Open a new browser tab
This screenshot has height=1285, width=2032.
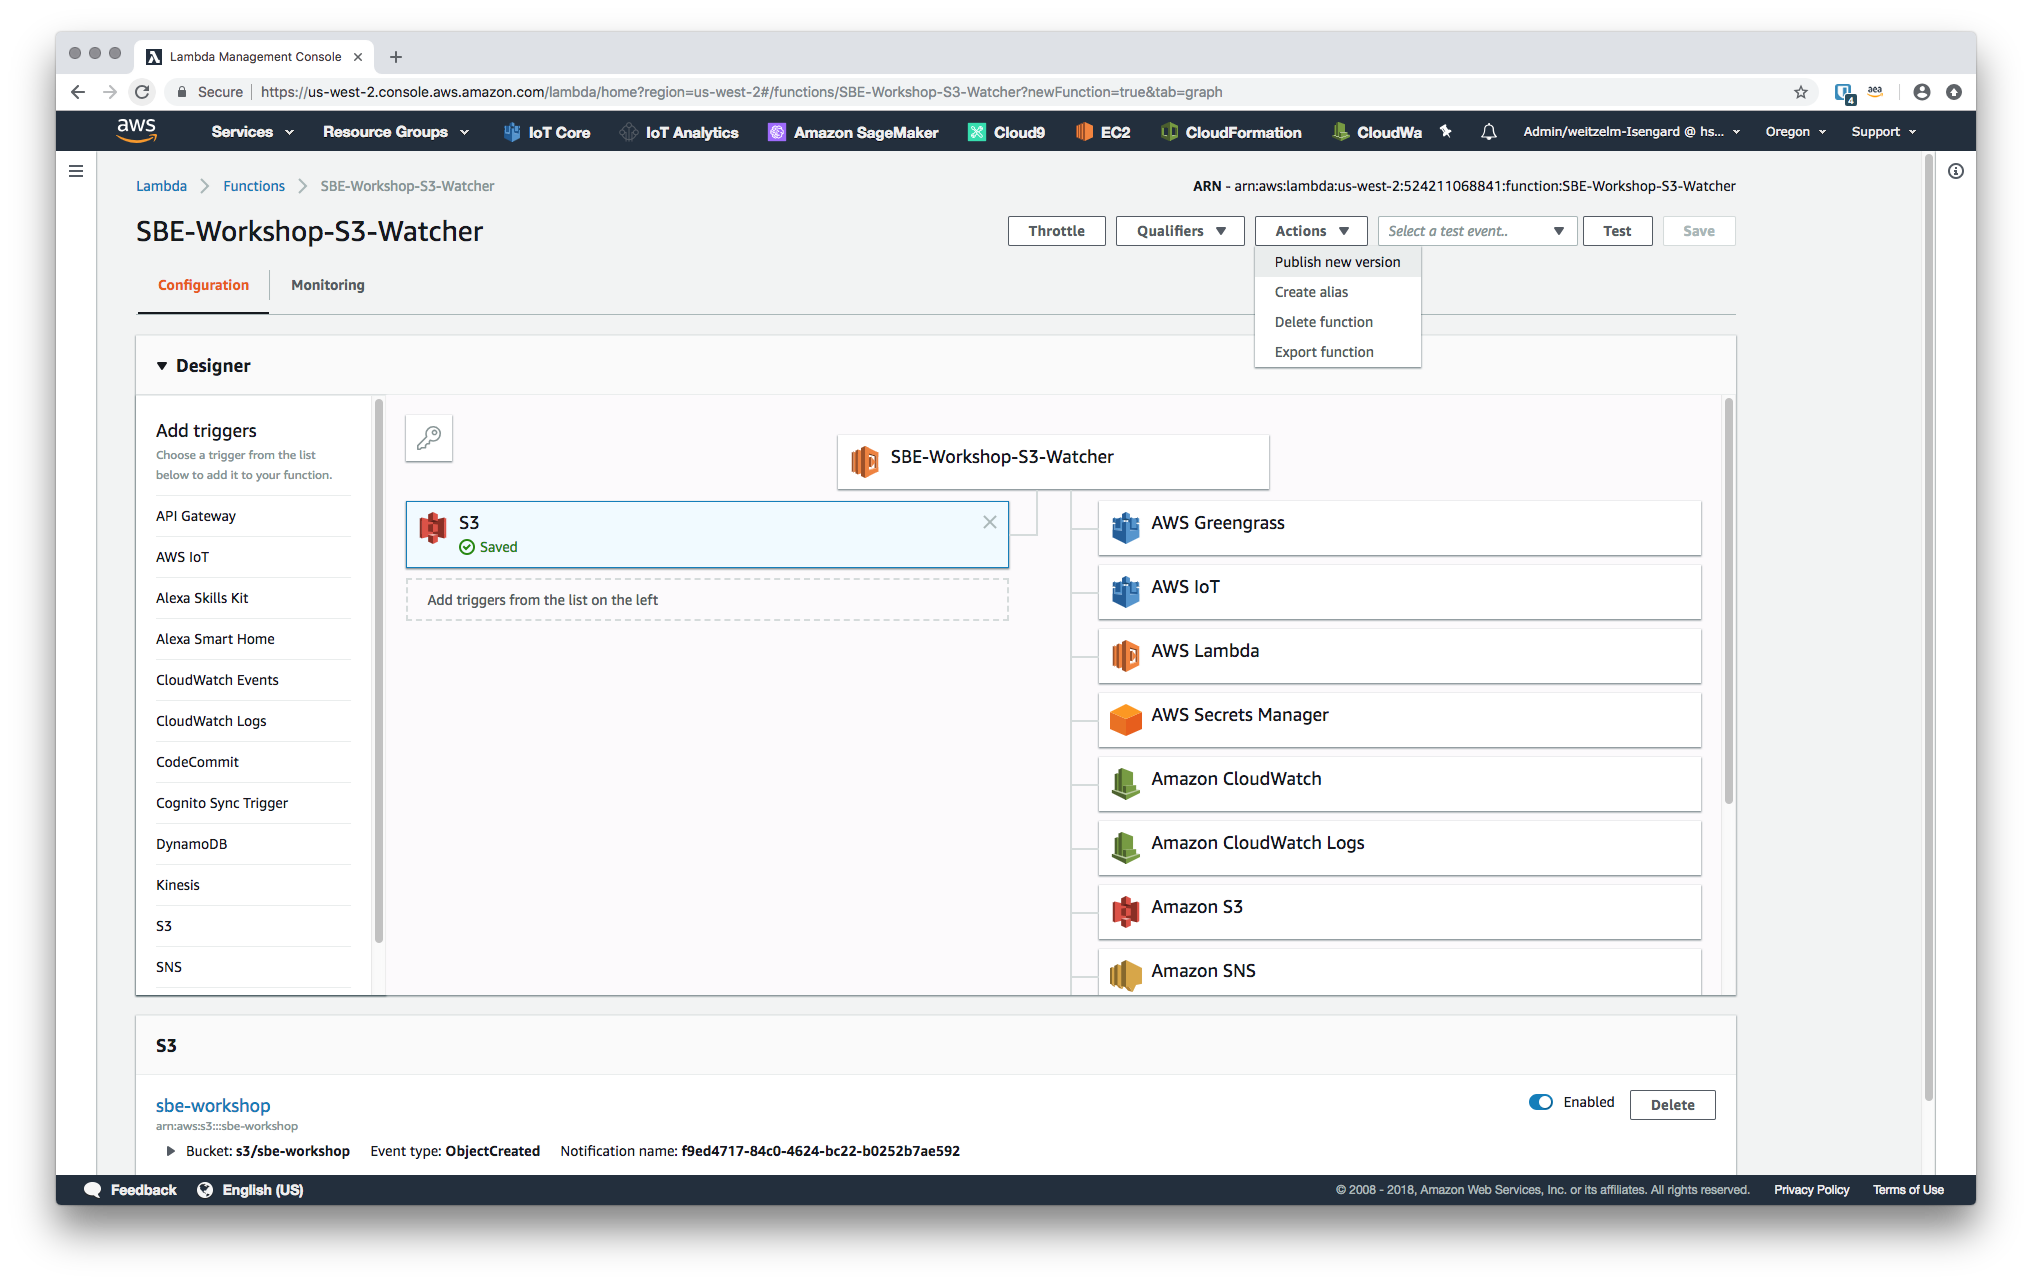click(x=396, y=57)
